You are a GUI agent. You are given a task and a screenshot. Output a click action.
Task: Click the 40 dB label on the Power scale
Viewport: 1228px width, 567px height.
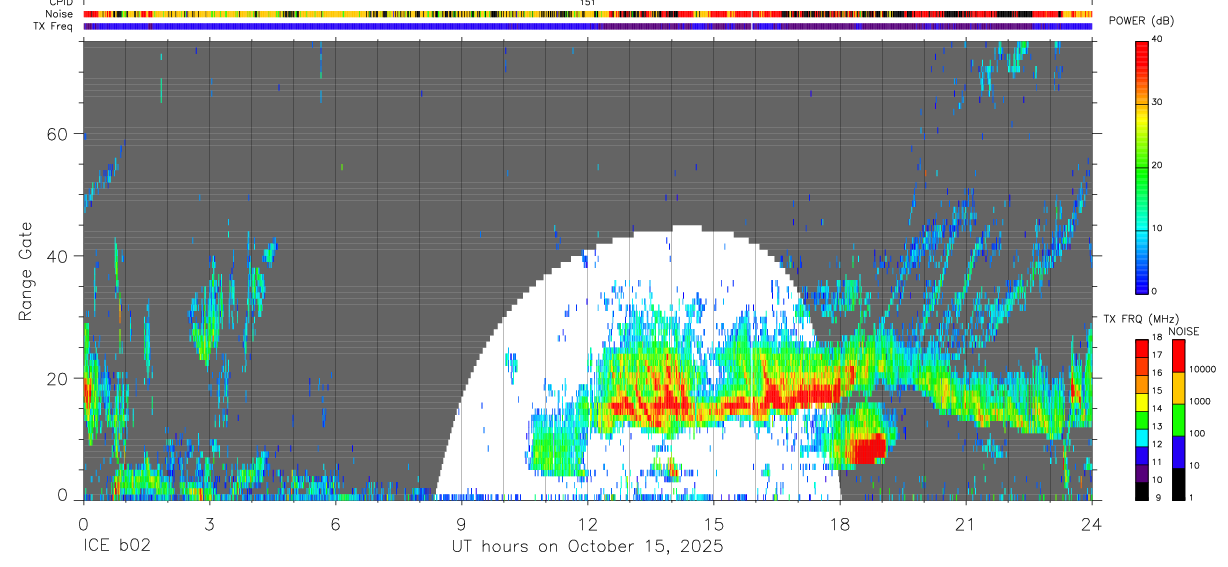coord(1158,39)
